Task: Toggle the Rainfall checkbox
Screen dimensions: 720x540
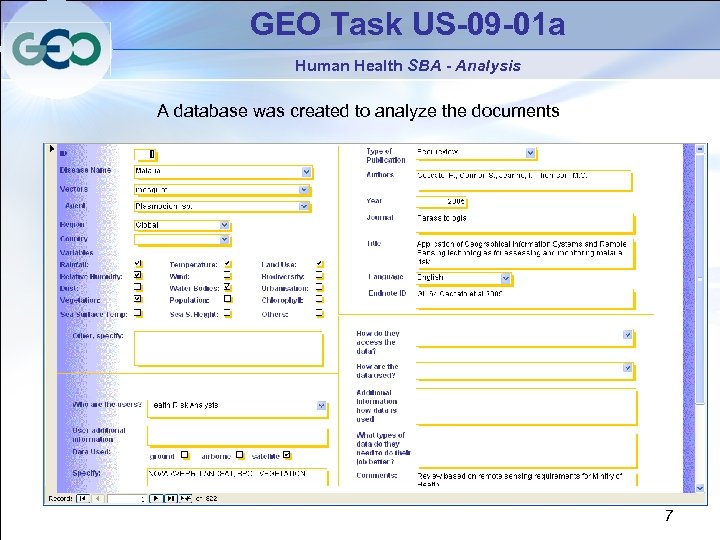Action: coord(138,264)
